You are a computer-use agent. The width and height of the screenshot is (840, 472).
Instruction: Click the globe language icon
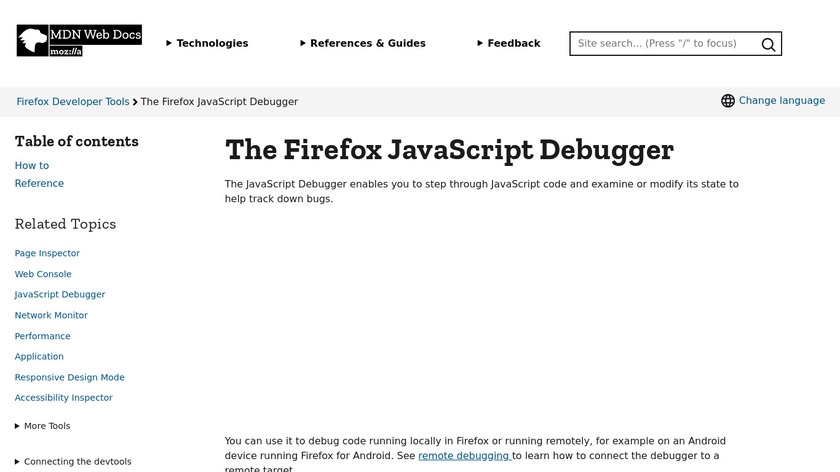click(728, 101)
